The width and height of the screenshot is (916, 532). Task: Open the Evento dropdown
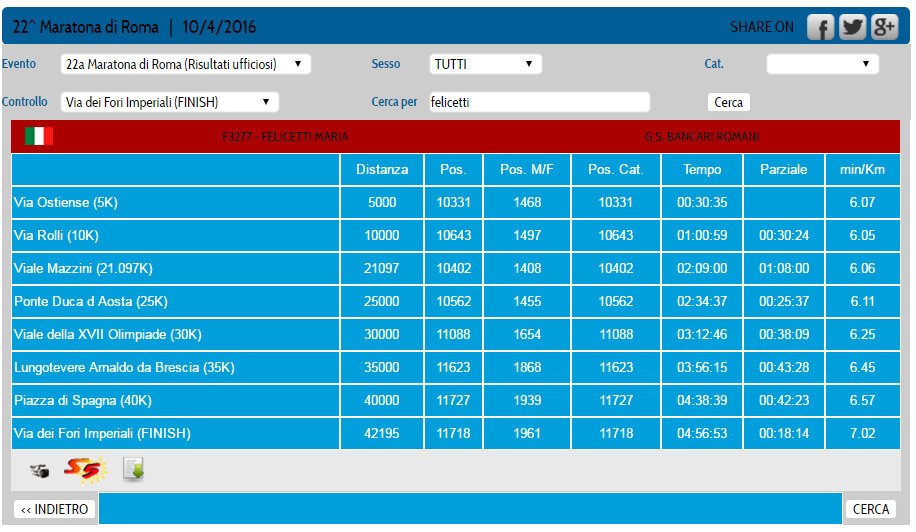click(x=185, y=64)
